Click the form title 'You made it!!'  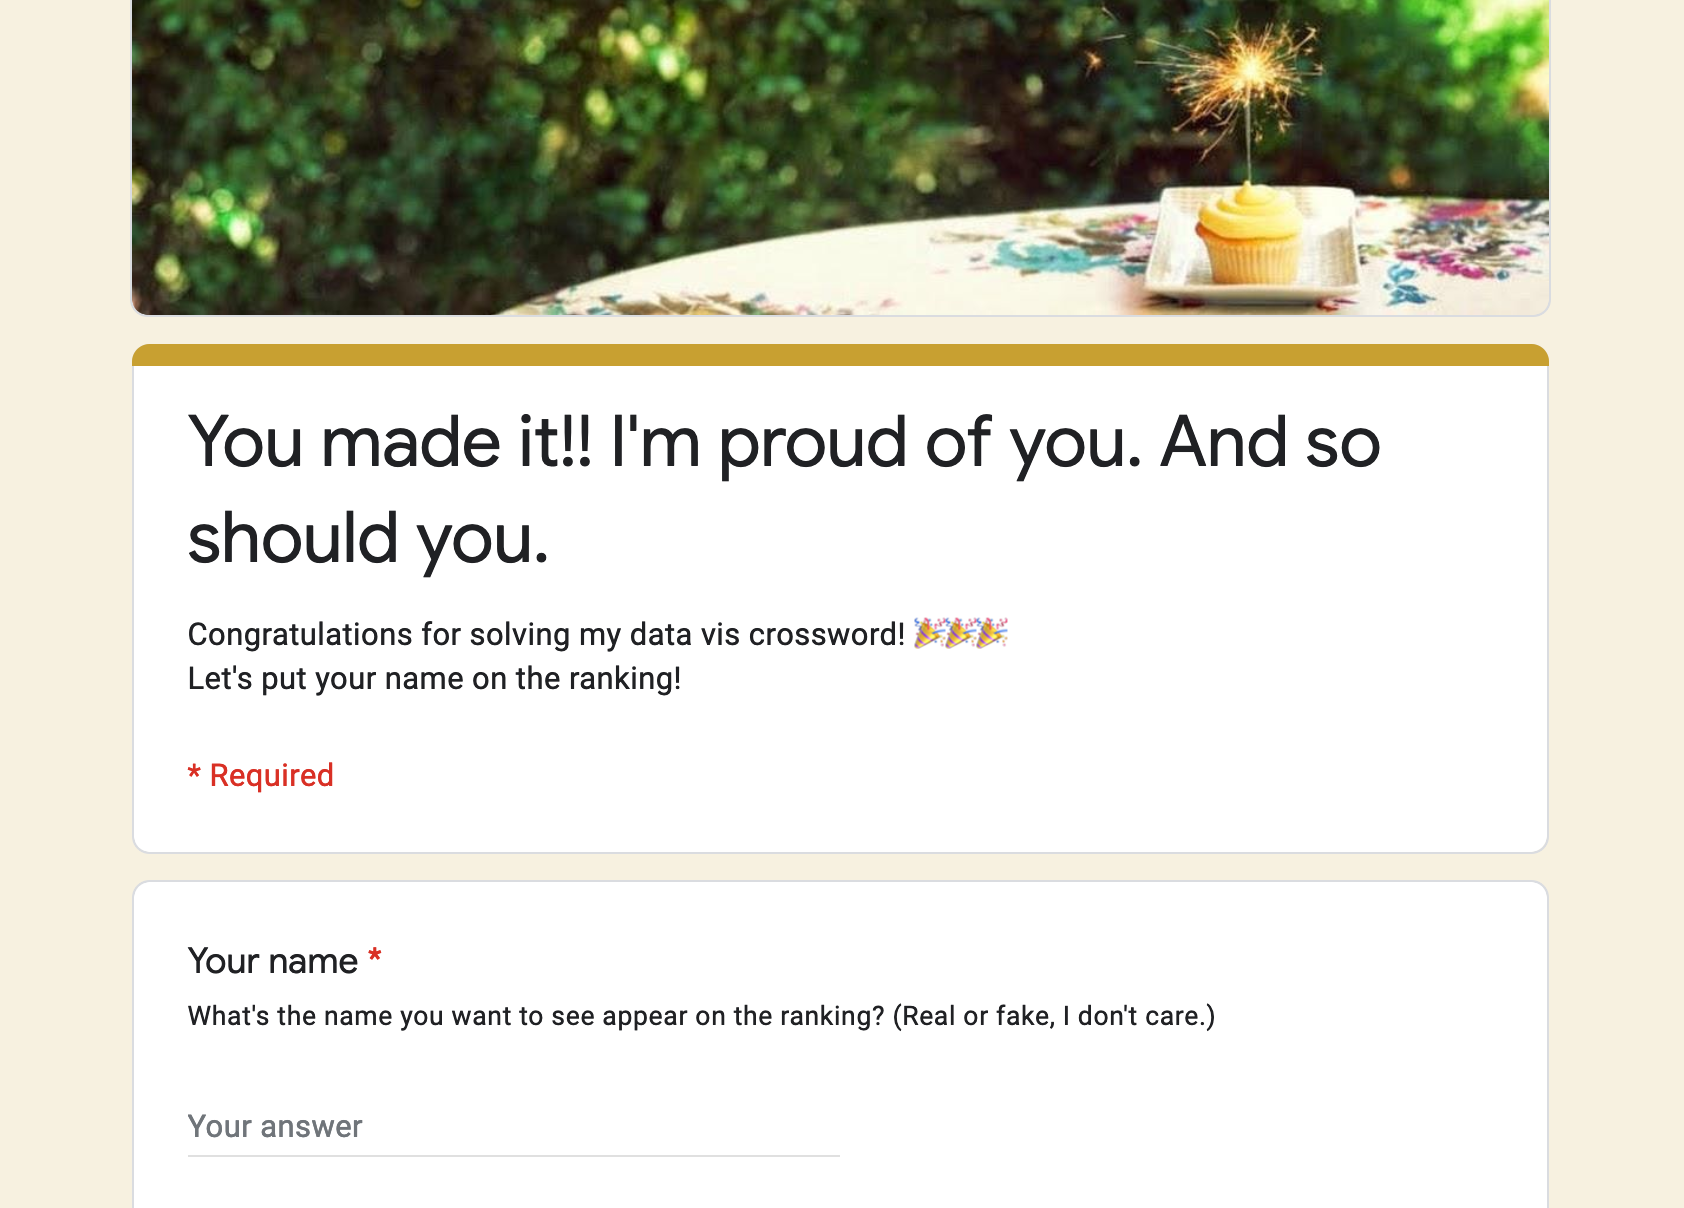(x=389, y=442)
